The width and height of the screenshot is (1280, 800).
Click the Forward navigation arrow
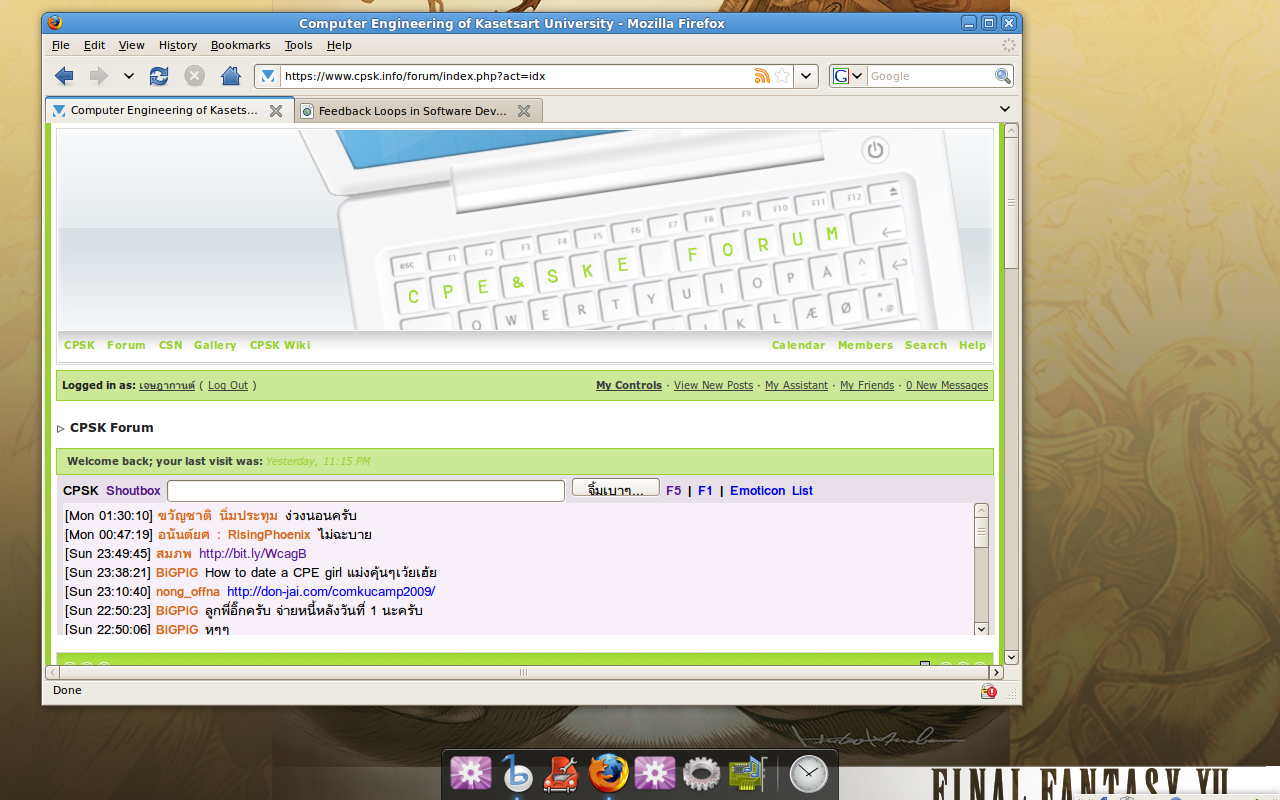[98, 76]
